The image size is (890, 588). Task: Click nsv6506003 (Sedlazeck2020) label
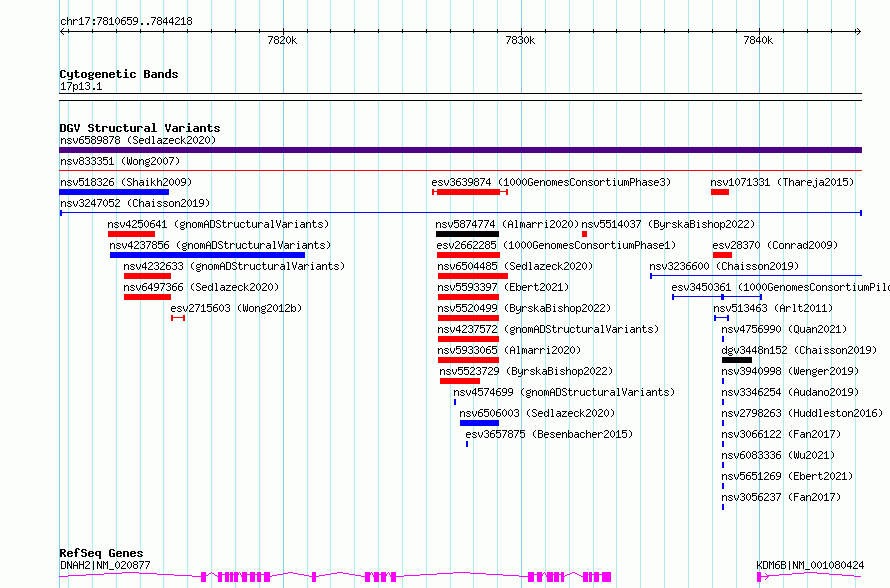tap(537, 413)
